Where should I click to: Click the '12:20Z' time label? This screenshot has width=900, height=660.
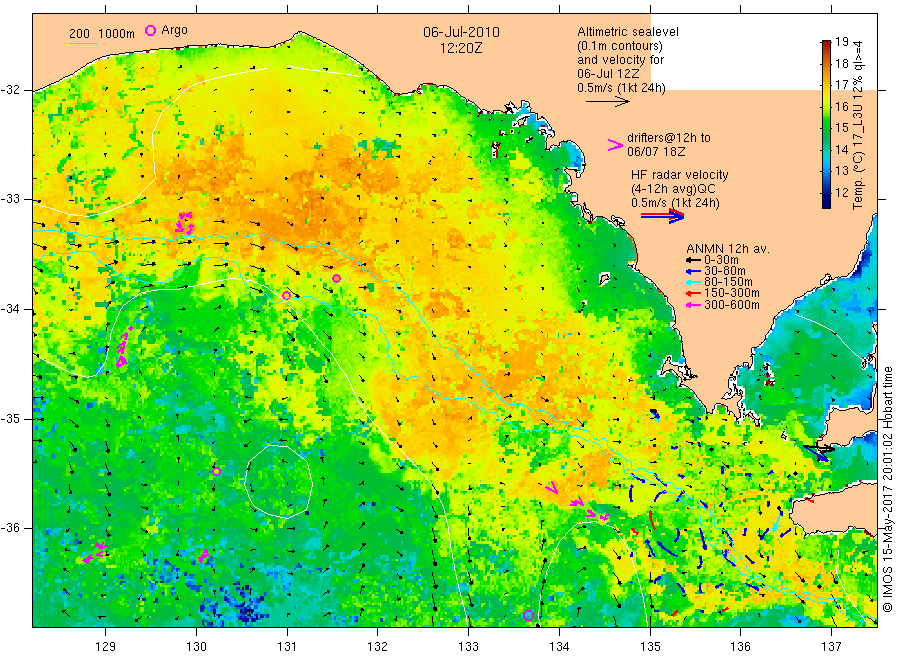pos(461,48)
